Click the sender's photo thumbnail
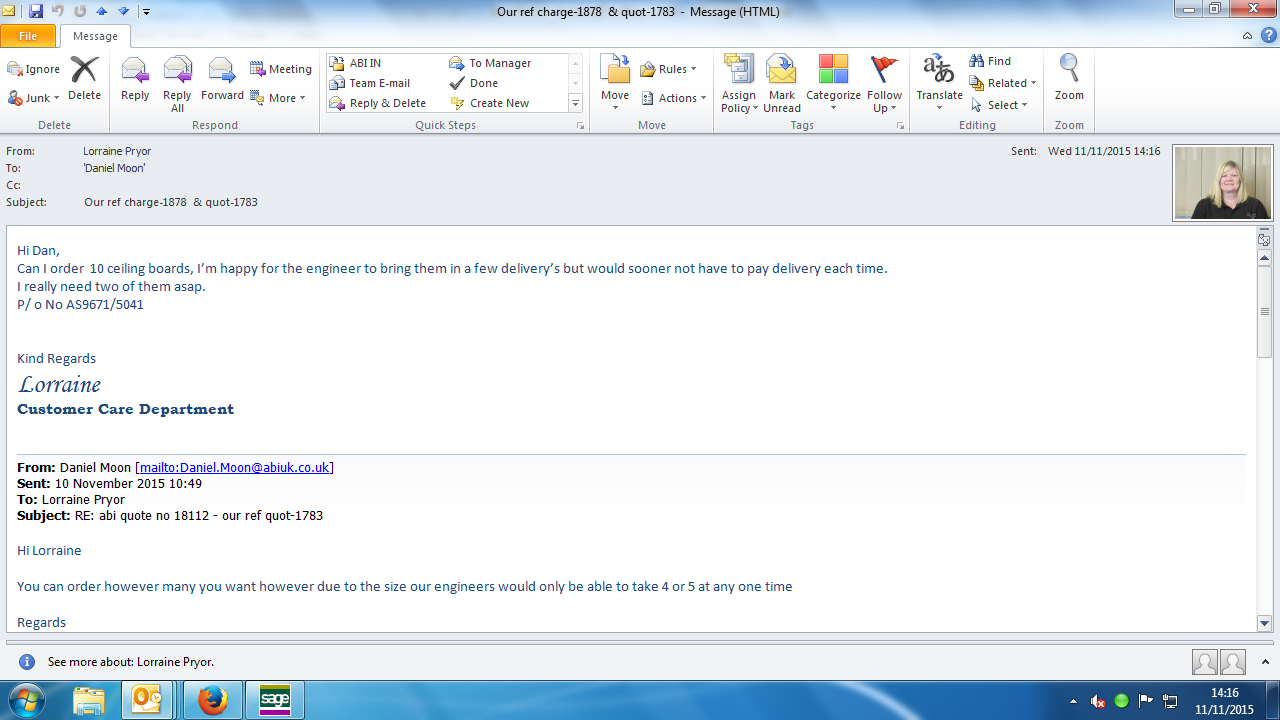 coord(1223,182)
